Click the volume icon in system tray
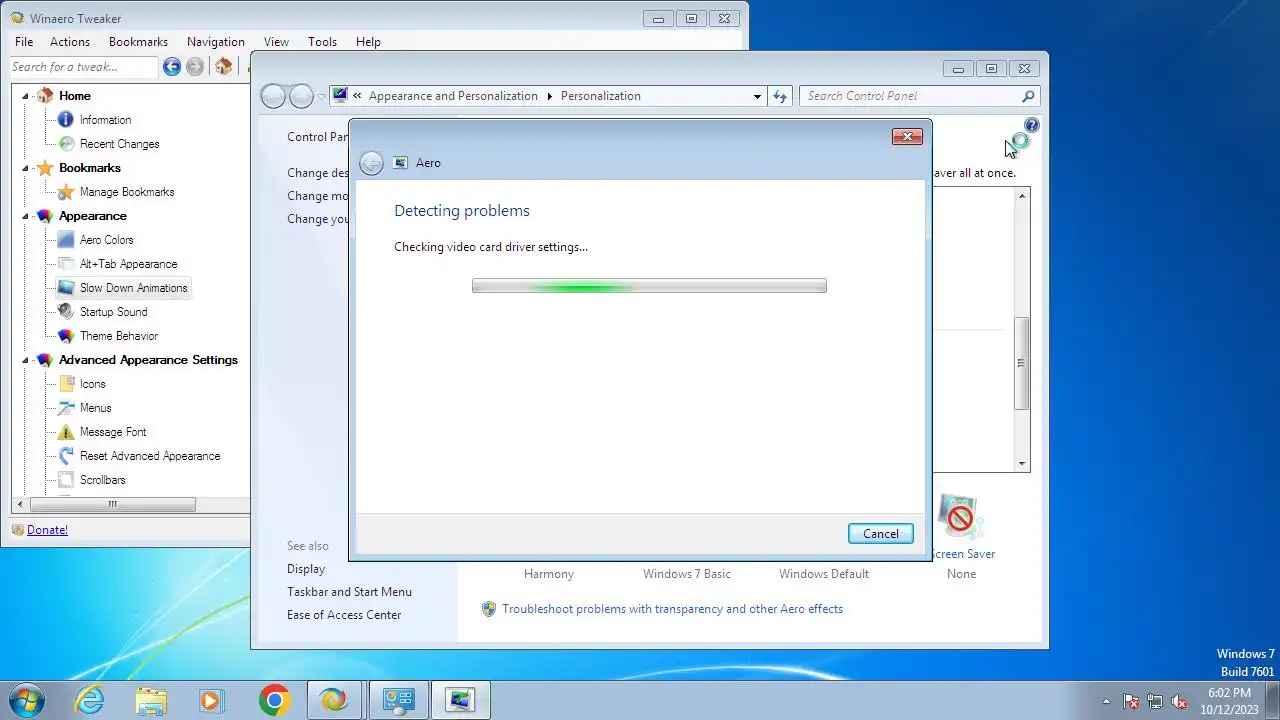The image size is (1280, 720). 1179,701
